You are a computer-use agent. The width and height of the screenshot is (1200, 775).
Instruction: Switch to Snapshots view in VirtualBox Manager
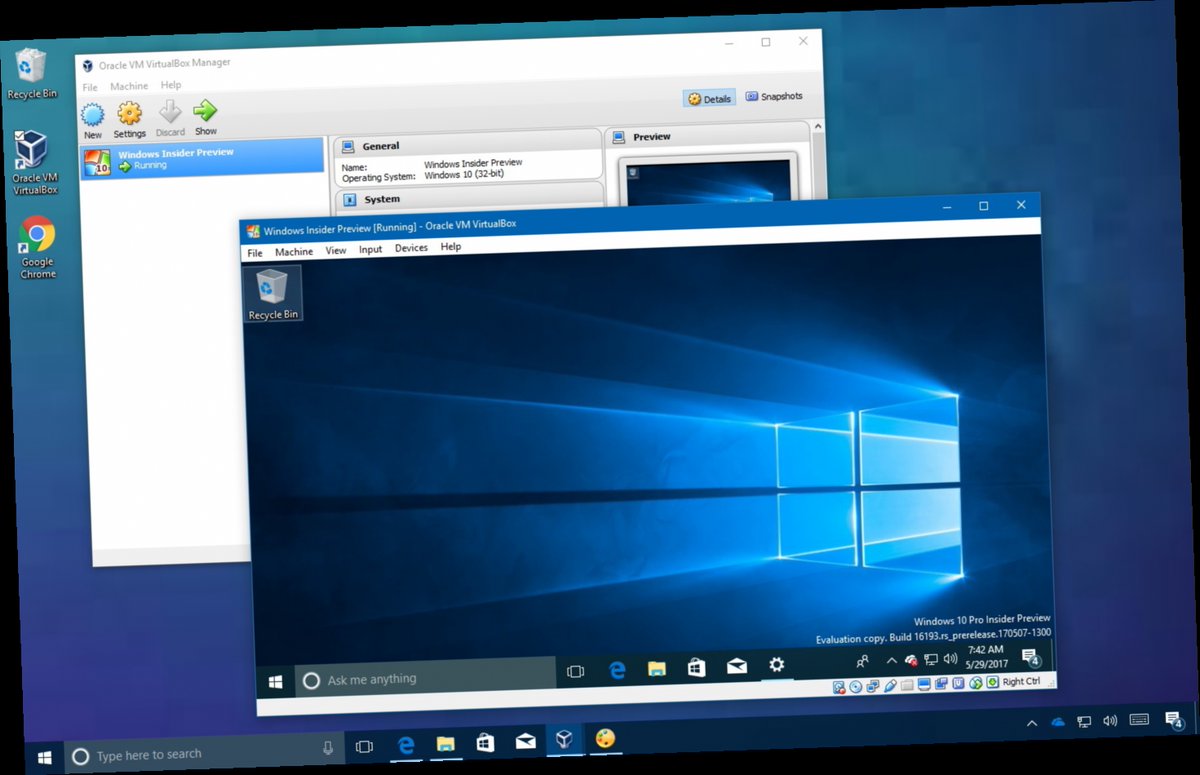pyautogui.click(x=774, y=97)
